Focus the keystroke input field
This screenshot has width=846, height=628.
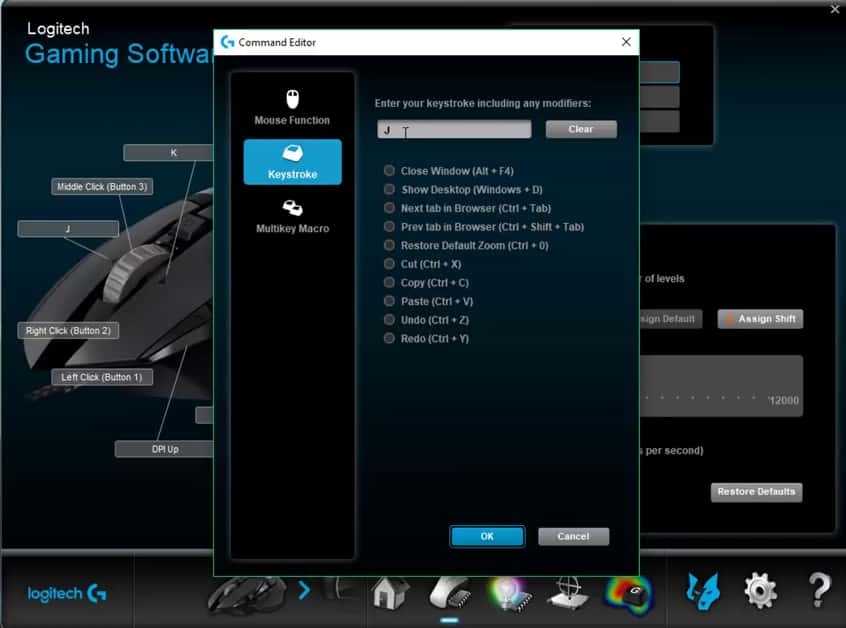[x=454, y=129]
